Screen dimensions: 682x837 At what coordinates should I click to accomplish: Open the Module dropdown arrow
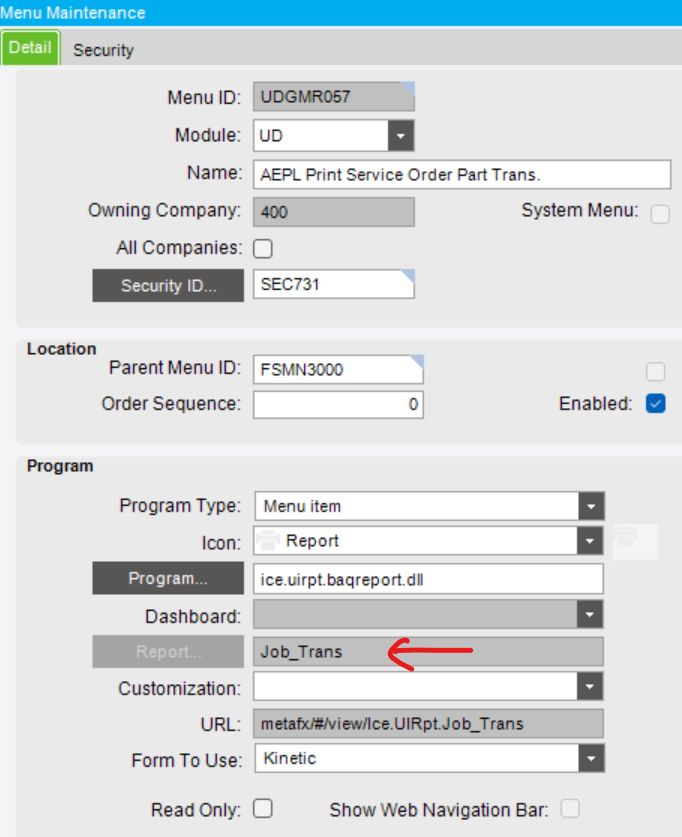(x=401, y=135)
